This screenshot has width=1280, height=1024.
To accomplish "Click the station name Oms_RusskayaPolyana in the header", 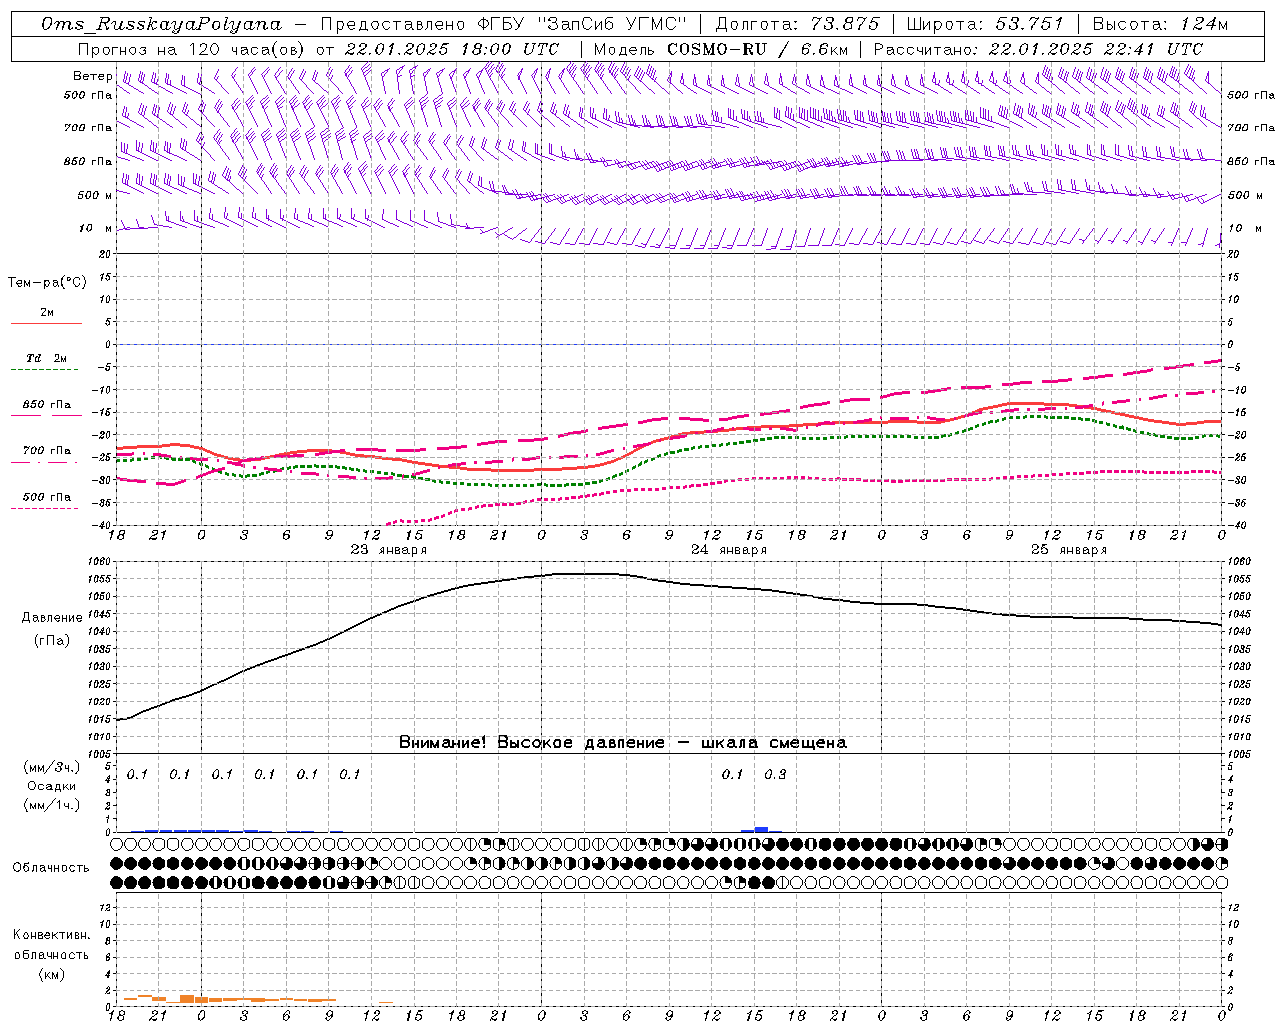I will 162,24.
